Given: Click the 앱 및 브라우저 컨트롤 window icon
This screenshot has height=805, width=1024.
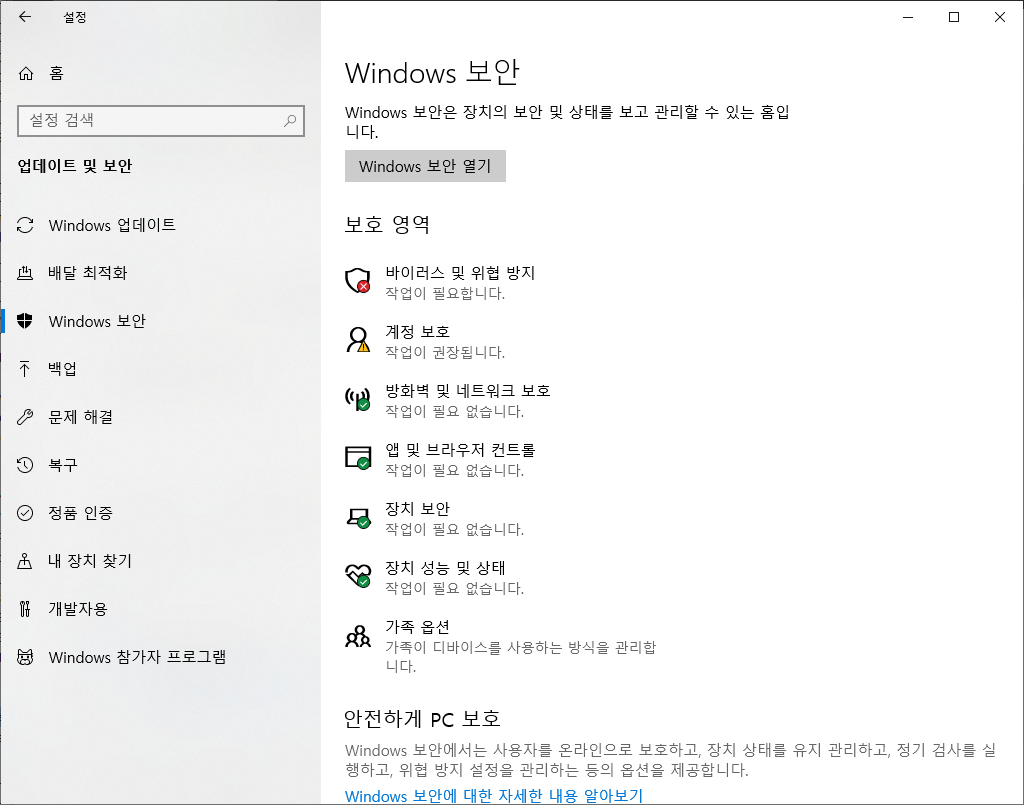Looking at the screenshot, I should click(x=357, y=457).
